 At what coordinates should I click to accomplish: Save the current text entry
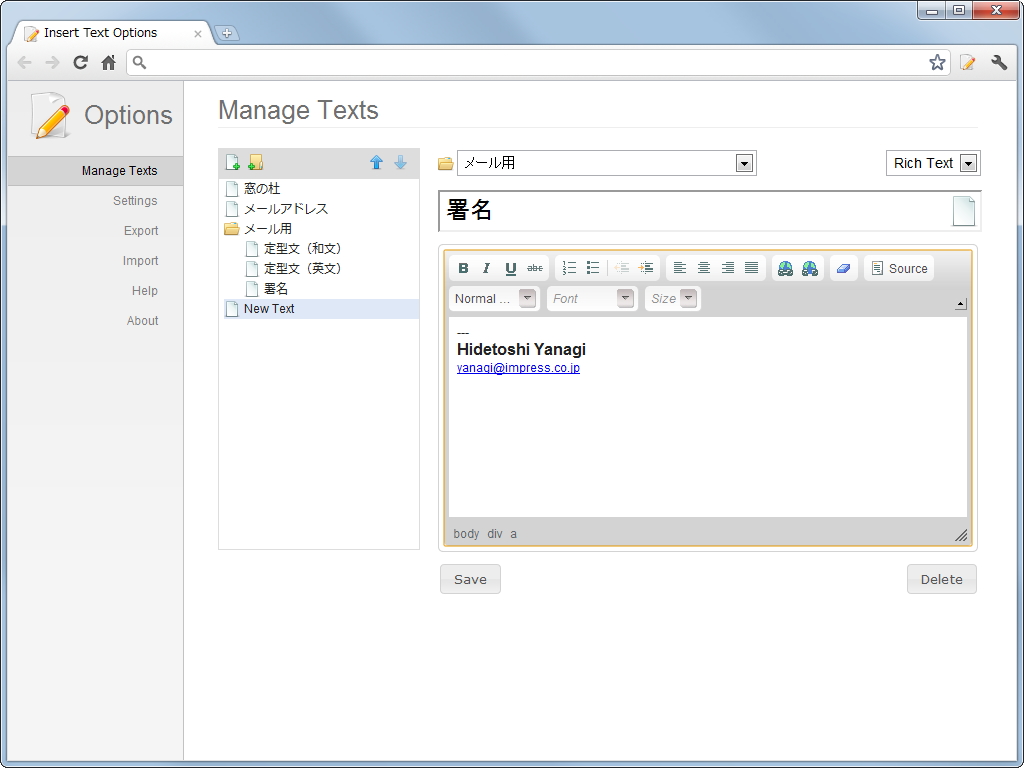[469, 578]
